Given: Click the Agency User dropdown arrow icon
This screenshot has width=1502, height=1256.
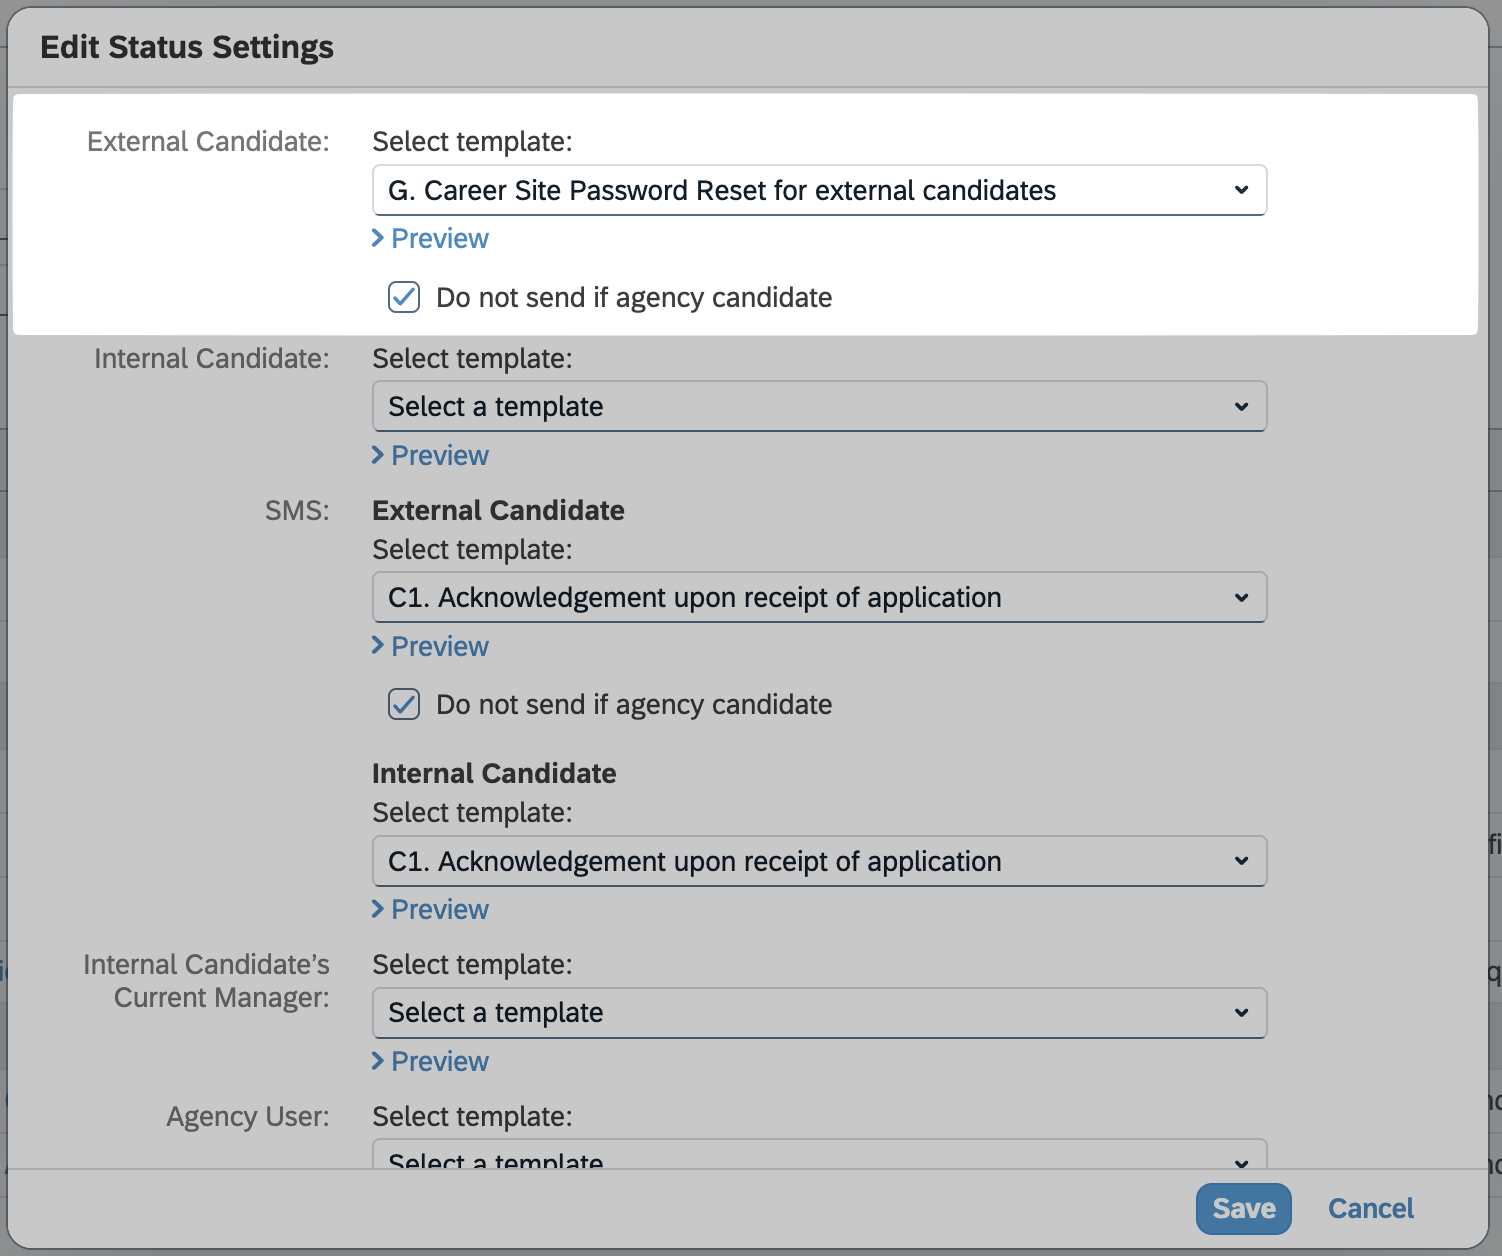Looking at the screenshot, I should (x=1241, y=1161).
